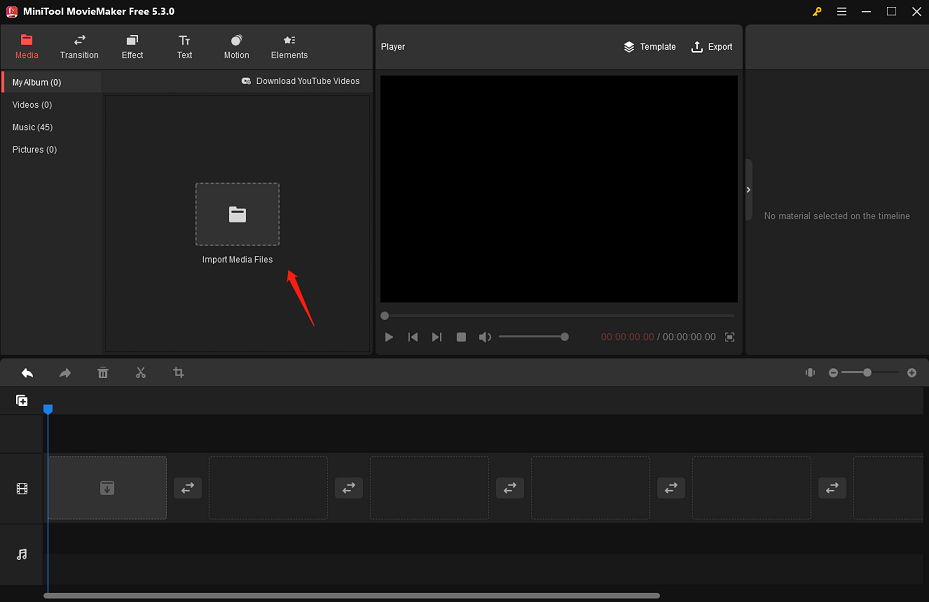Click the audio track music note icon
The image size is (929, 602).
tap(22, 555)
